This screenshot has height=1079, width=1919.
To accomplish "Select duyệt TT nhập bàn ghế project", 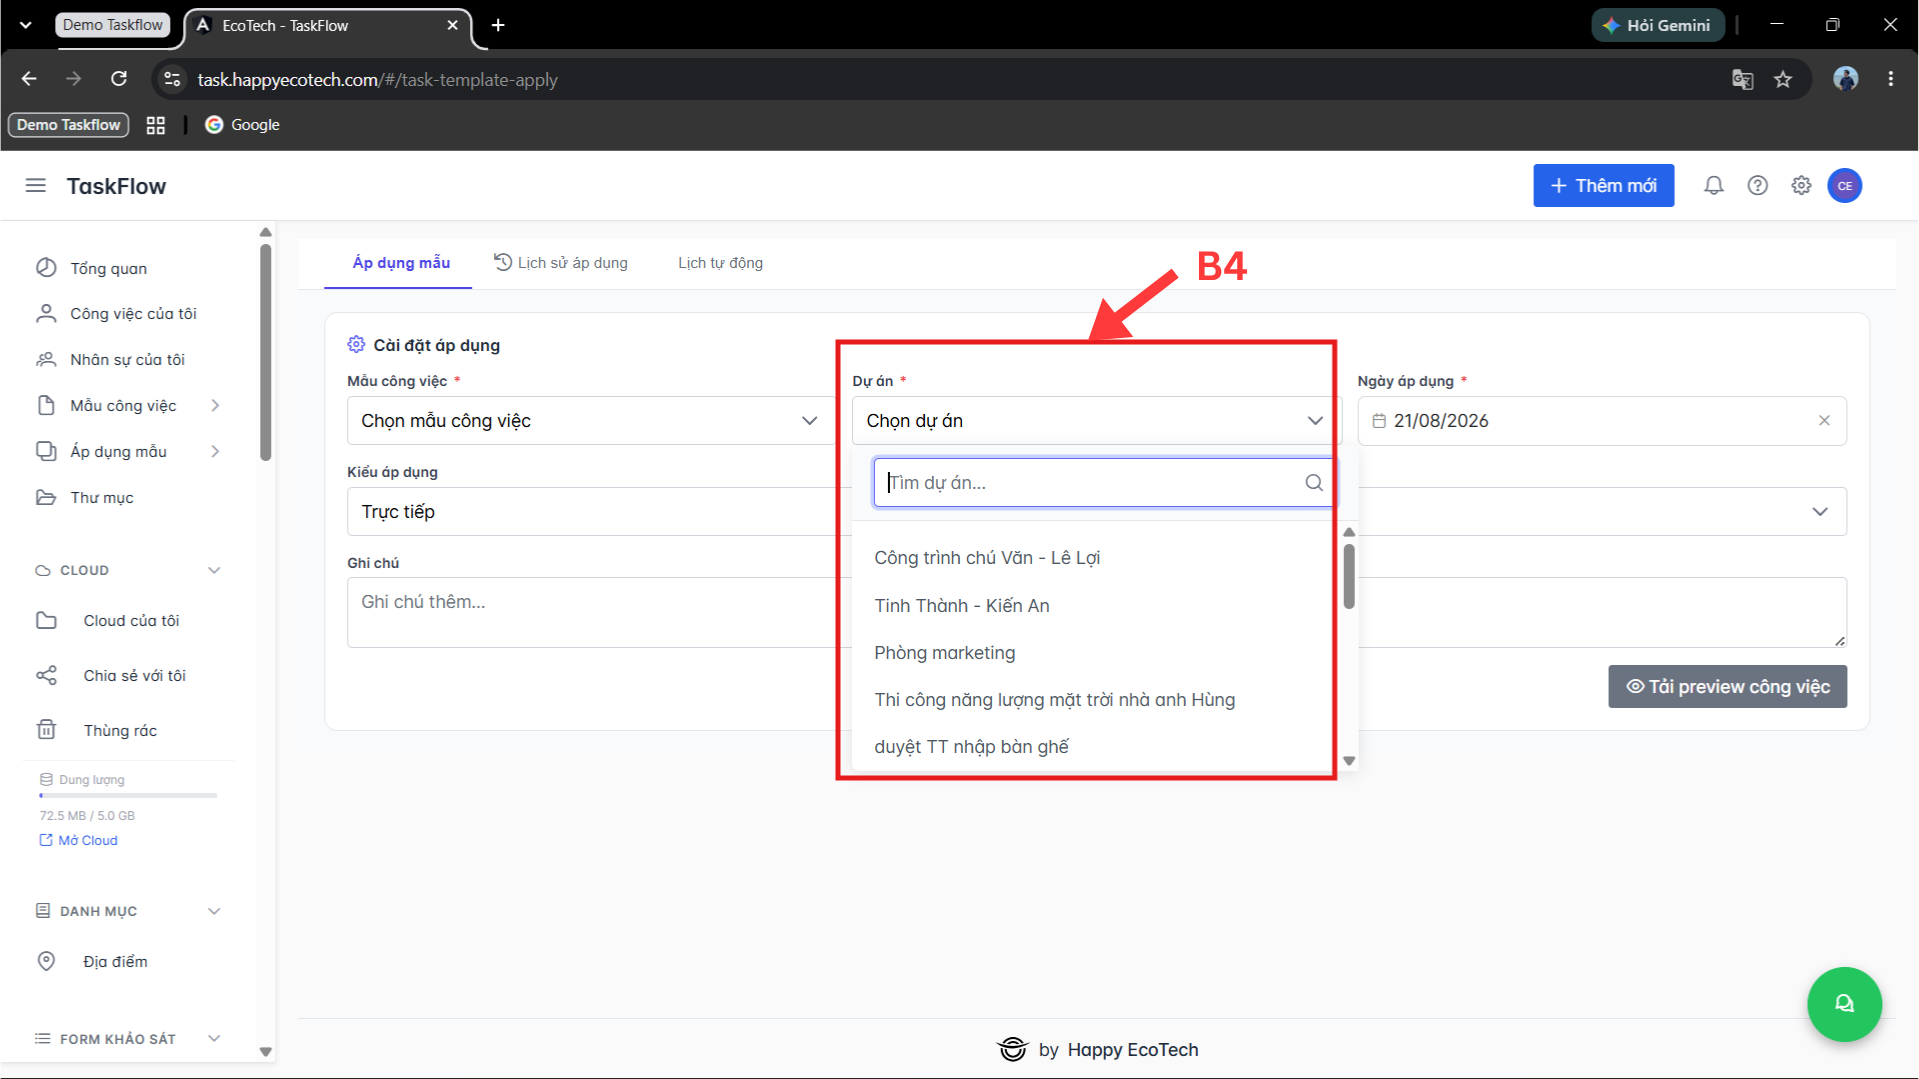I will pos(972,747).
